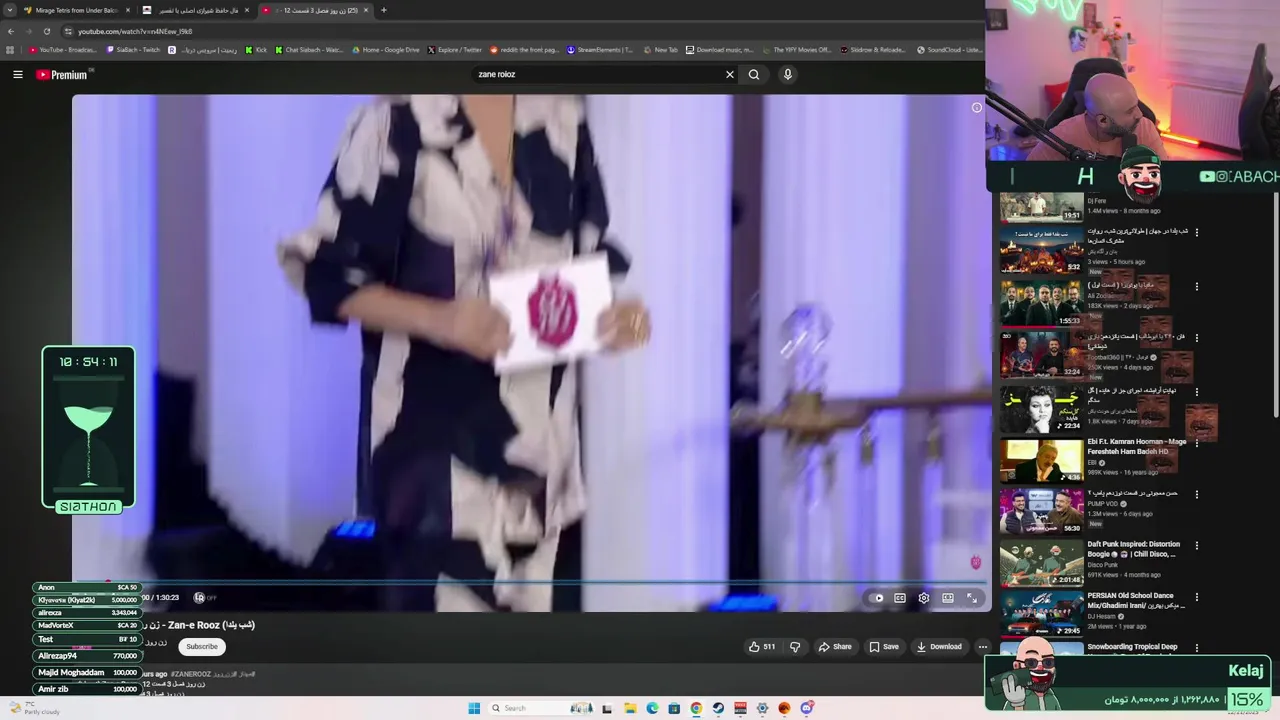This screenshot has height=720, width=1280.
Task: Reload the current page
Action: click(x=46, y=31)
